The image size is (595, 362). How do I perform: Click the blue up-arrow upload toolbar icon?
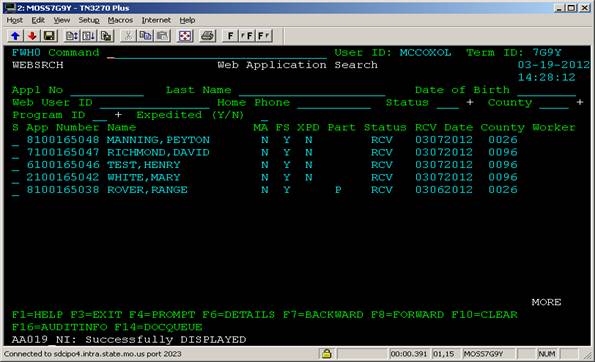pos(15,36)
